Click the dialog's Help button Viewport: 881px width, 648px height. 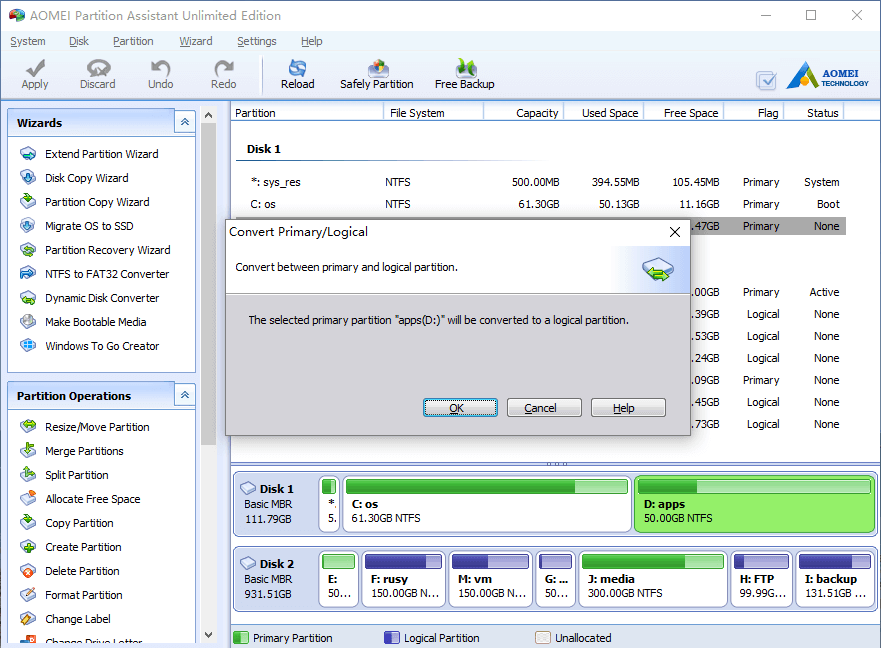coord(628,408)
